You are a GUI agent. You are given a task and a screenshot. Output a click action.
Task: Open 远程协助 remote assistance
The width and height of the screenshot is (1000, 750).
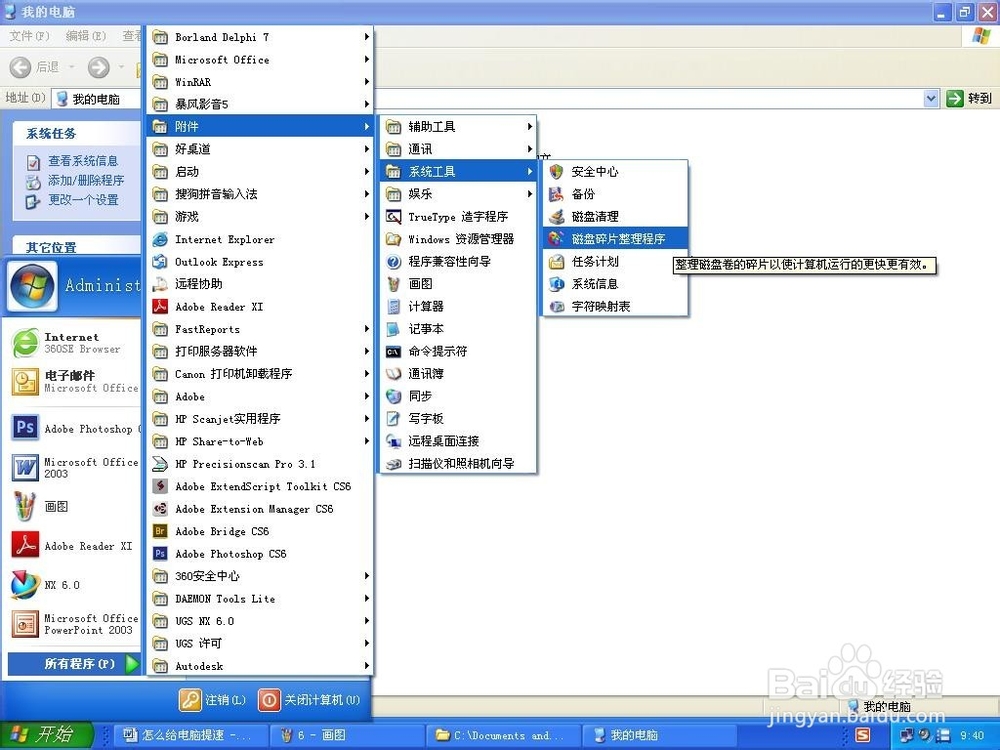coord(260,284)
